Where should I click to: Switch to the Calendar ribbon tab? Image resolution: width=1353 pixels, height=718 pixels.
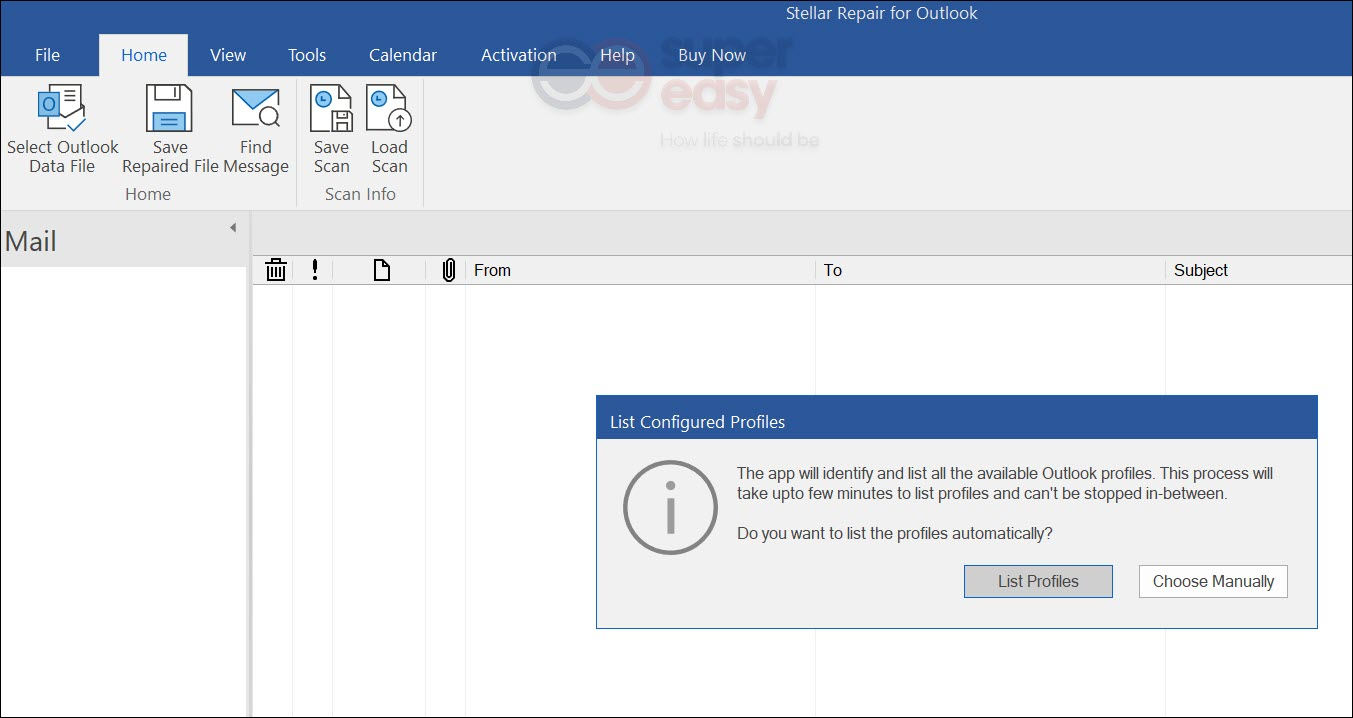coord(403,55)
